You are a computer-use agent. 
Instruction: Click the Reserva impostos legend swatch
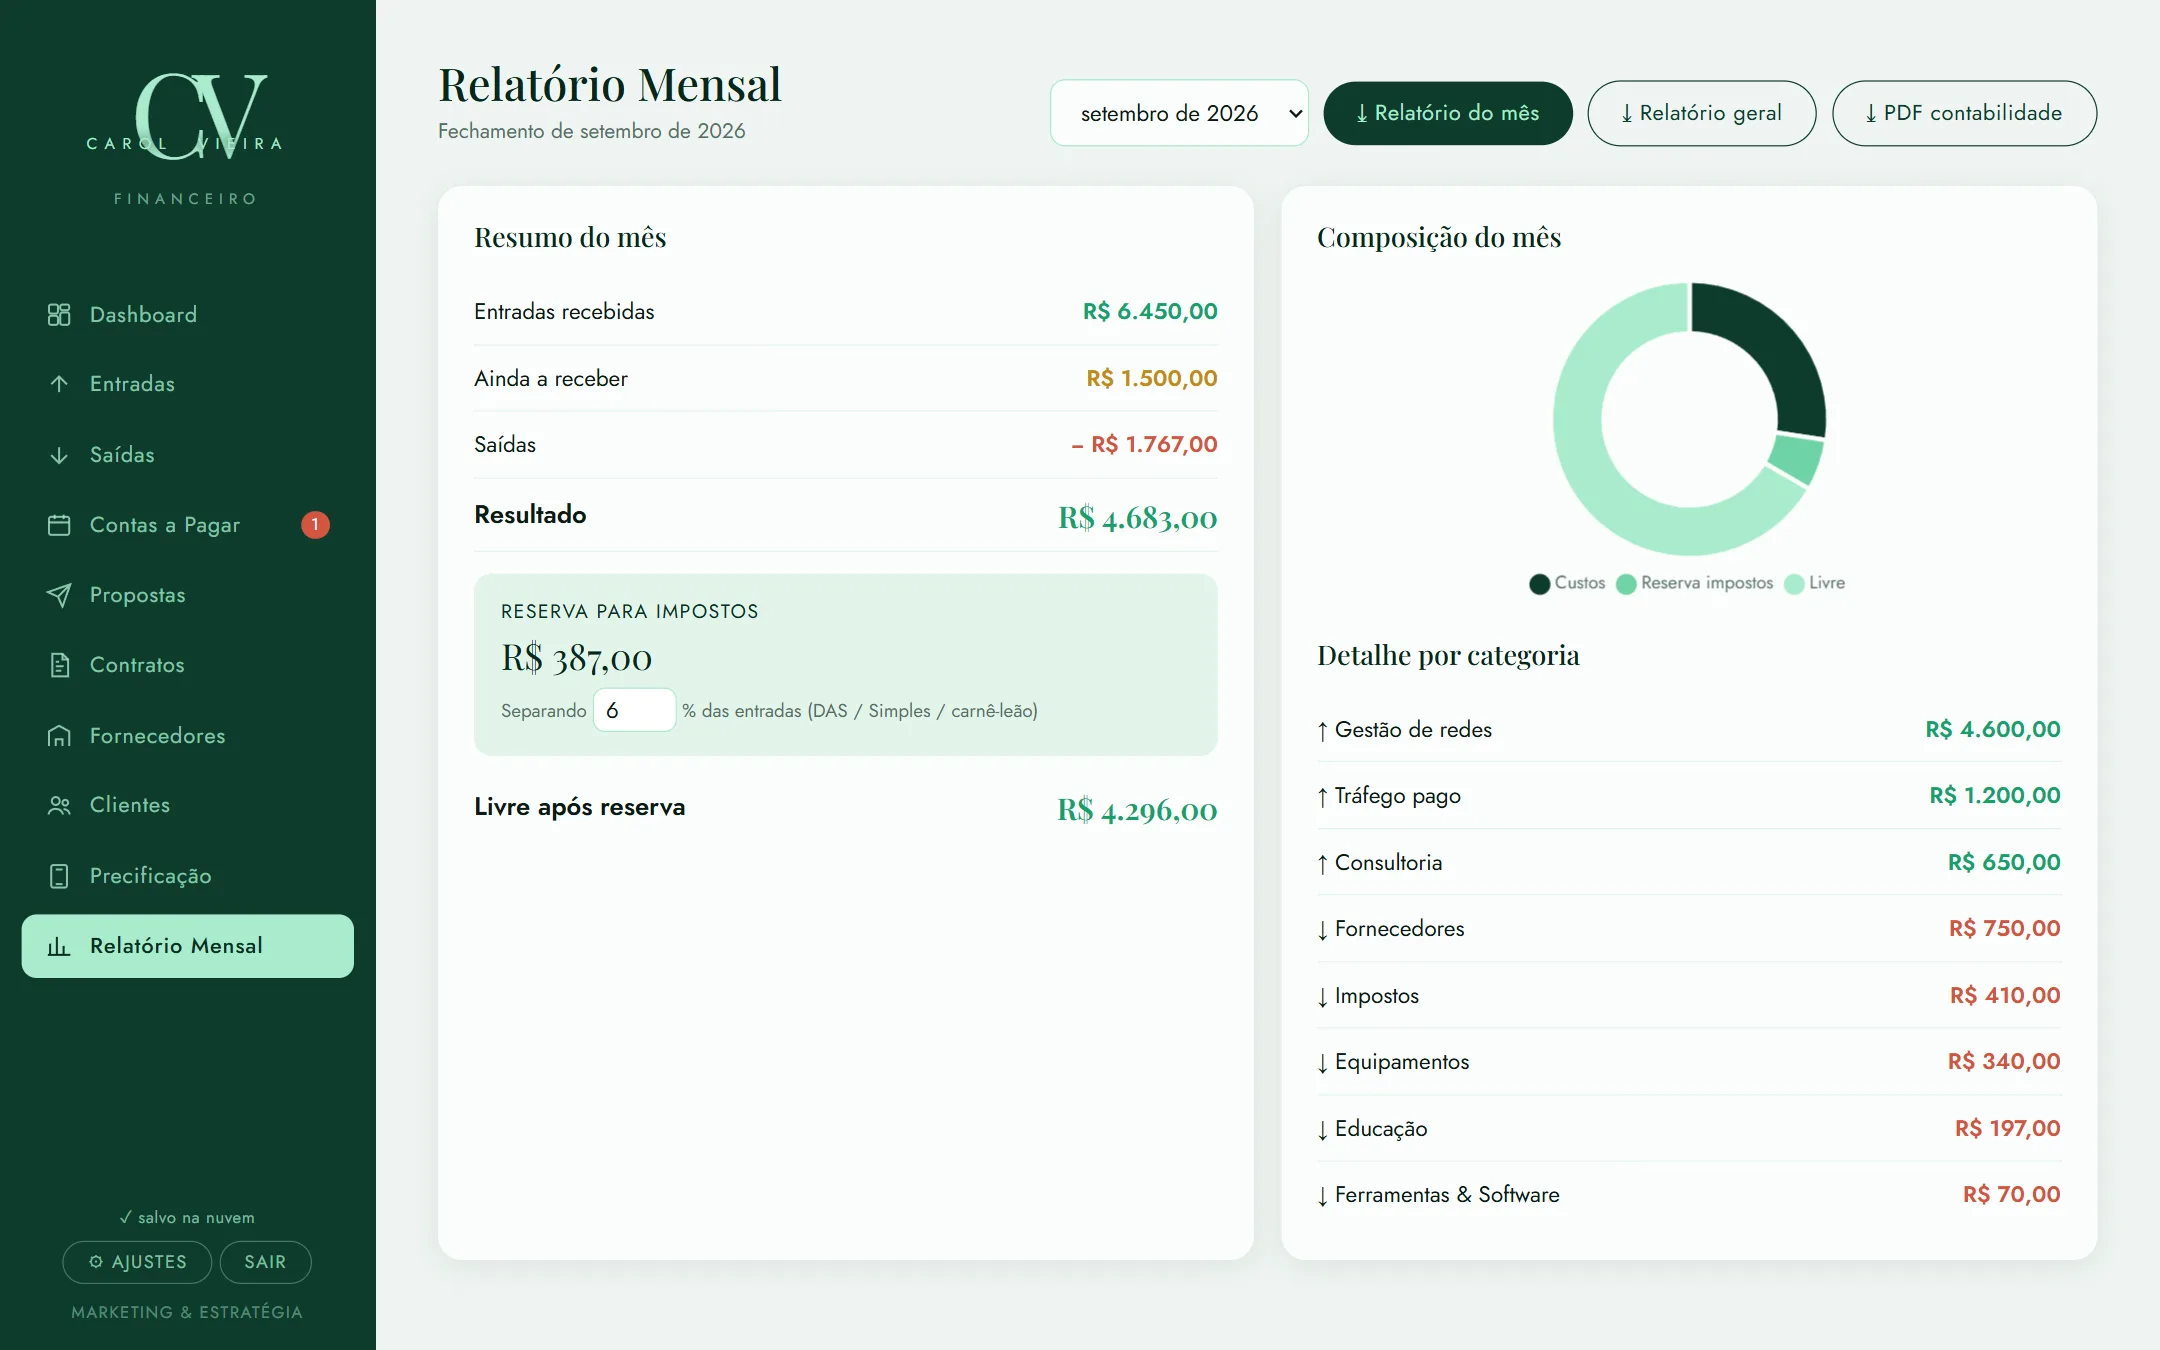1626,584
